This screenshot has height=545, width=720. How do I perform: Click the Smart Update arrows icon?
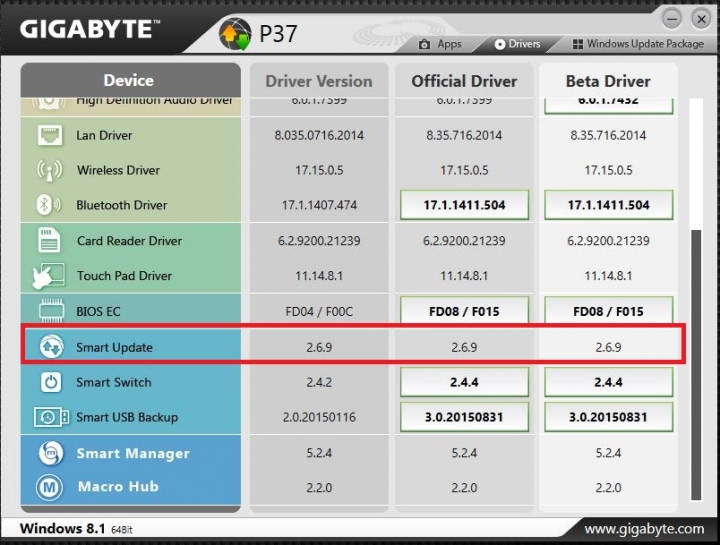coord(51,347)
